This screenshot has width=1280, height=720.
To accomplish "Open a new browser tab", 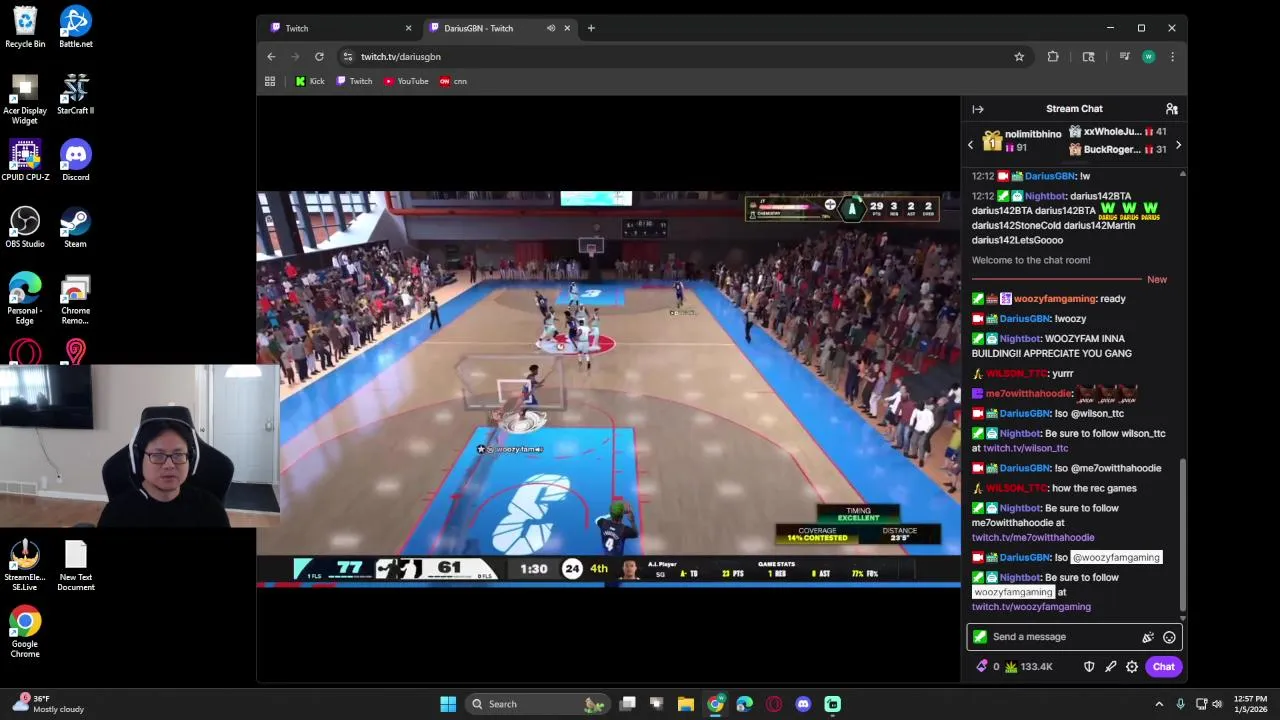I will point(591,28).
